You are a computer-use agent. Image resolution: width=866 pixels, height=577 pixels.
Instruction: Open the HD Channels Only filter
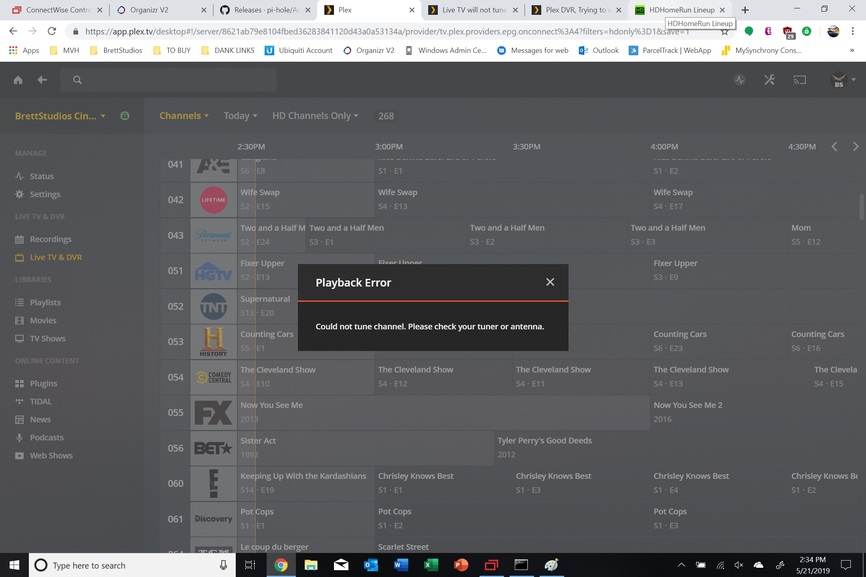pos(315,115)
